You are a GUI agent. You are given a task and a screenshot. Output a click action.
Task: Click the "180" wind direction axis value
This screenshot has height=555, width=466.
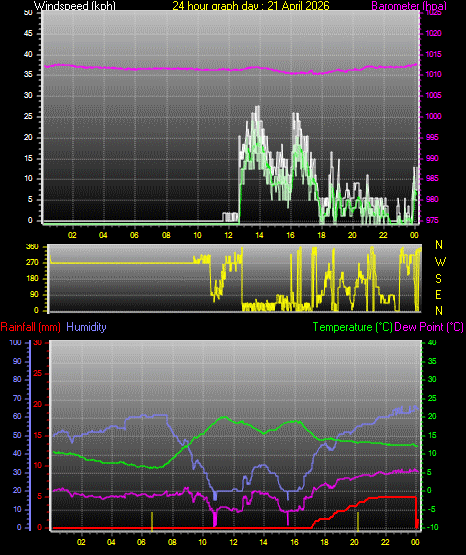pyautogui.click(x=33, y=279)
